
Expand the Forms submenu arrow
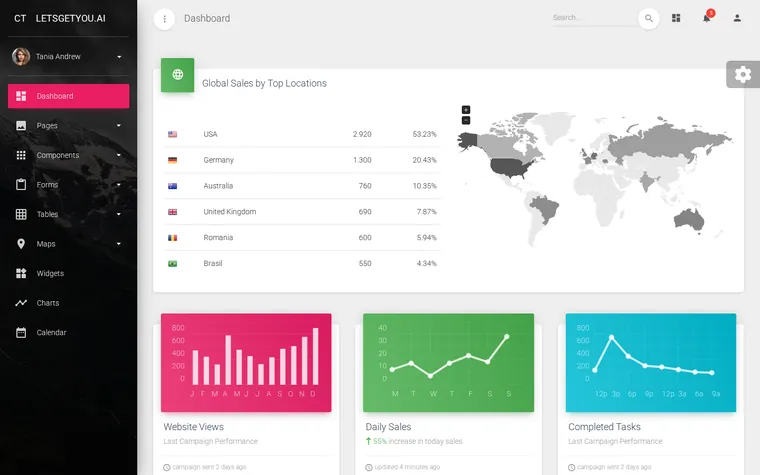[x=119, y=185]
